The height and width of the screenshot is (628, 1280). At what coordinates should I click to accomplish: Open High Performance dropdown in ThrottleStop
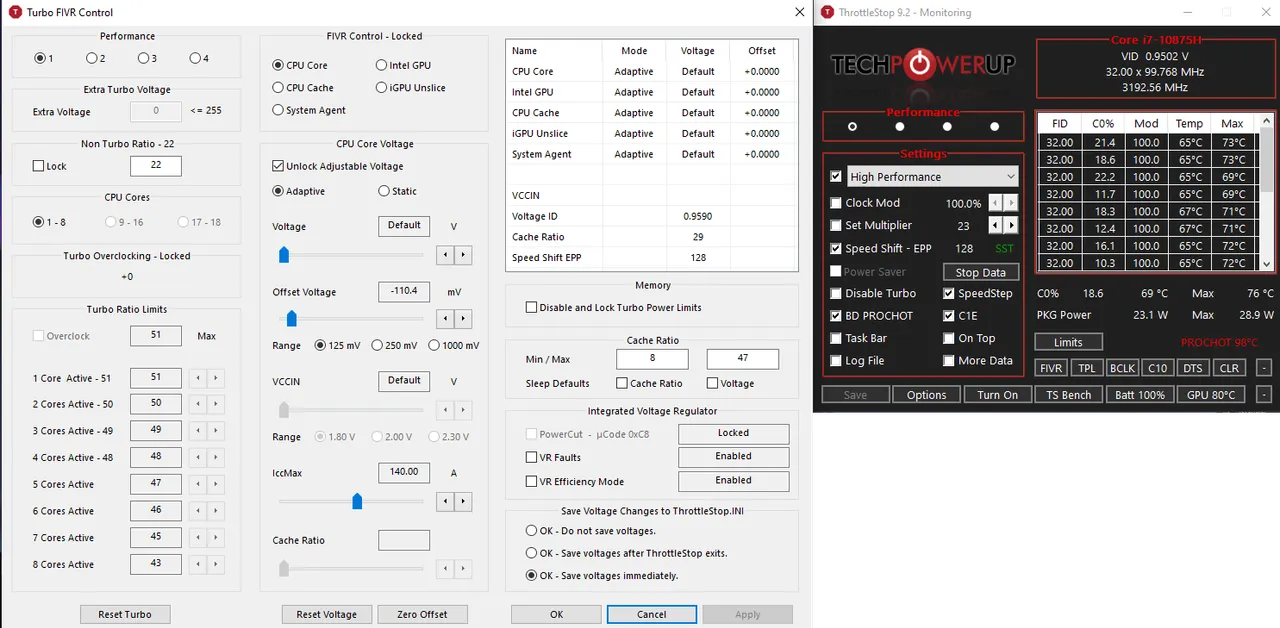[932, 177]
